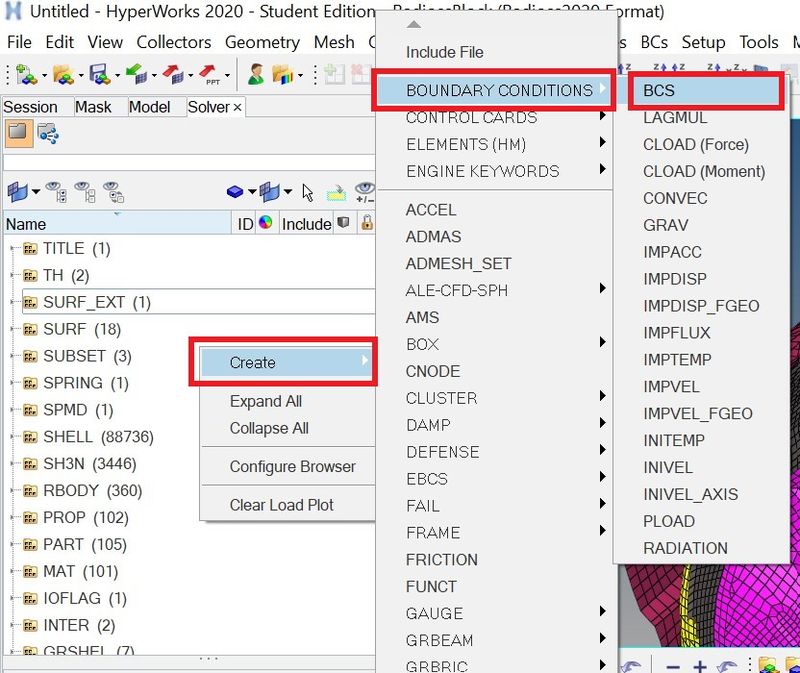Click the browser search input field

(186, 162)
